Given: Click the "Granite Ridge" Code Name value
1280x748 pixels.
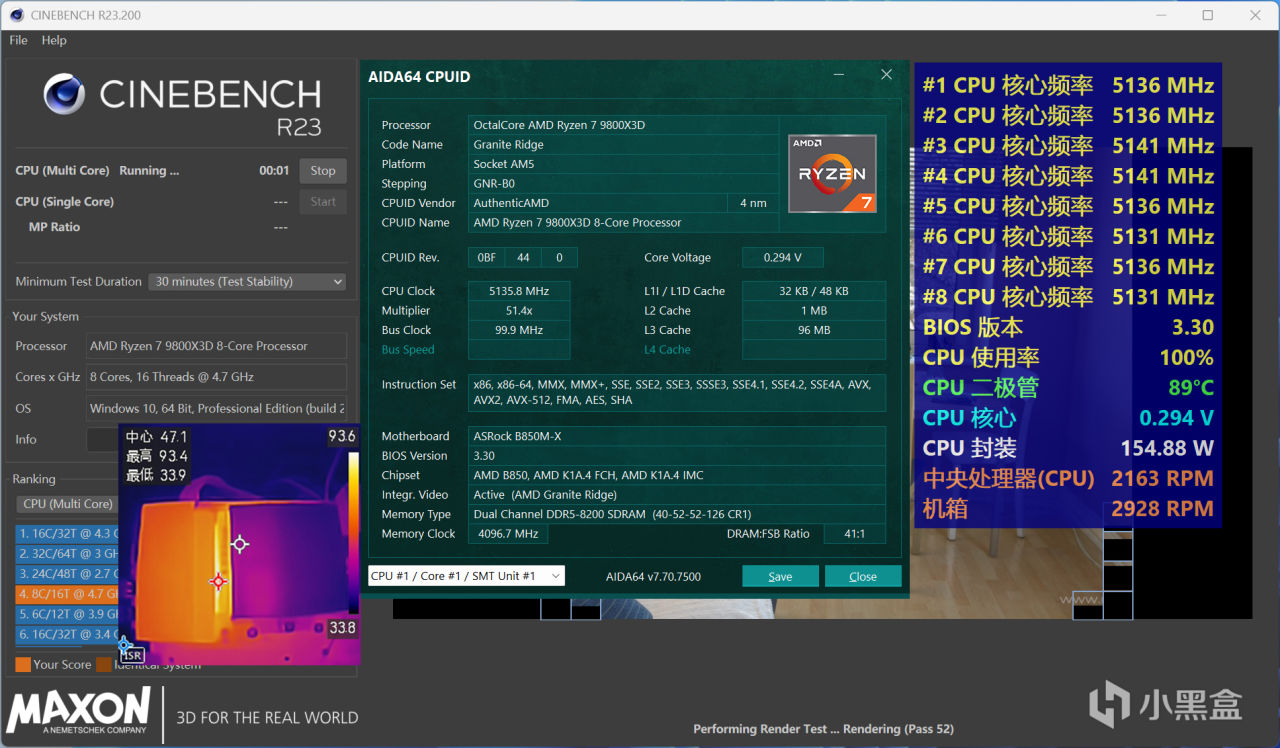Looking at the screenshot, I should click(509, 145).
